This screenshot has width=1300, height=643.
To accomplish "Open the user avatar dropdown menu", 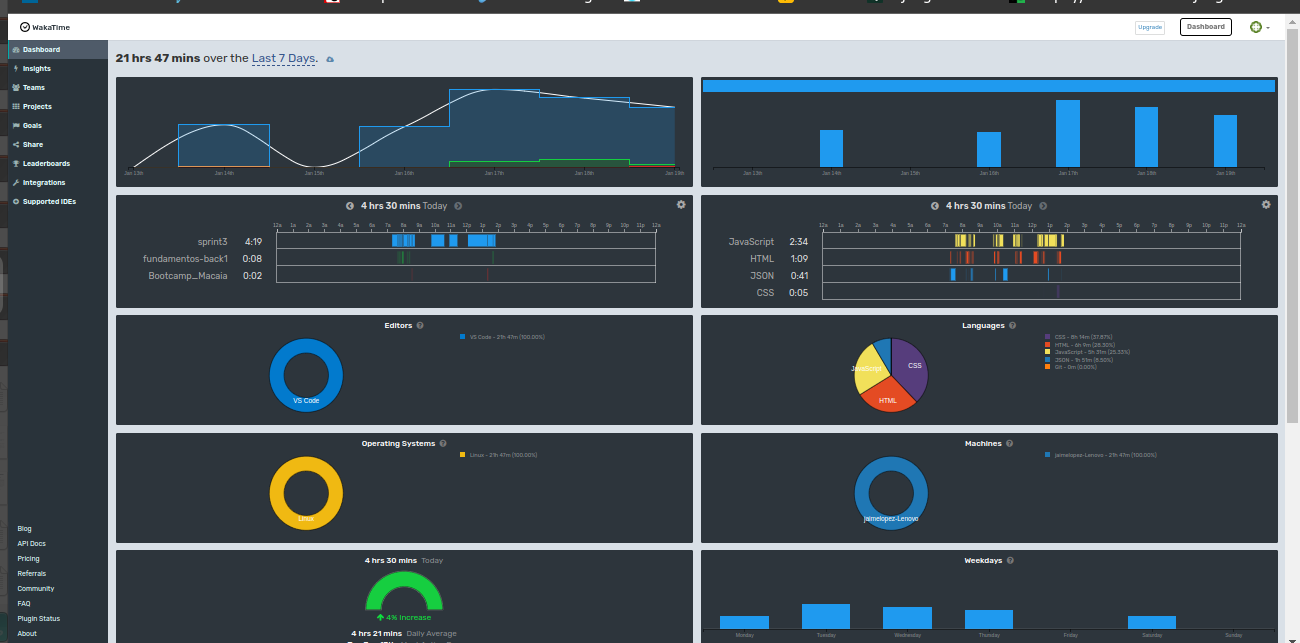I will [x=1260, y=27].
